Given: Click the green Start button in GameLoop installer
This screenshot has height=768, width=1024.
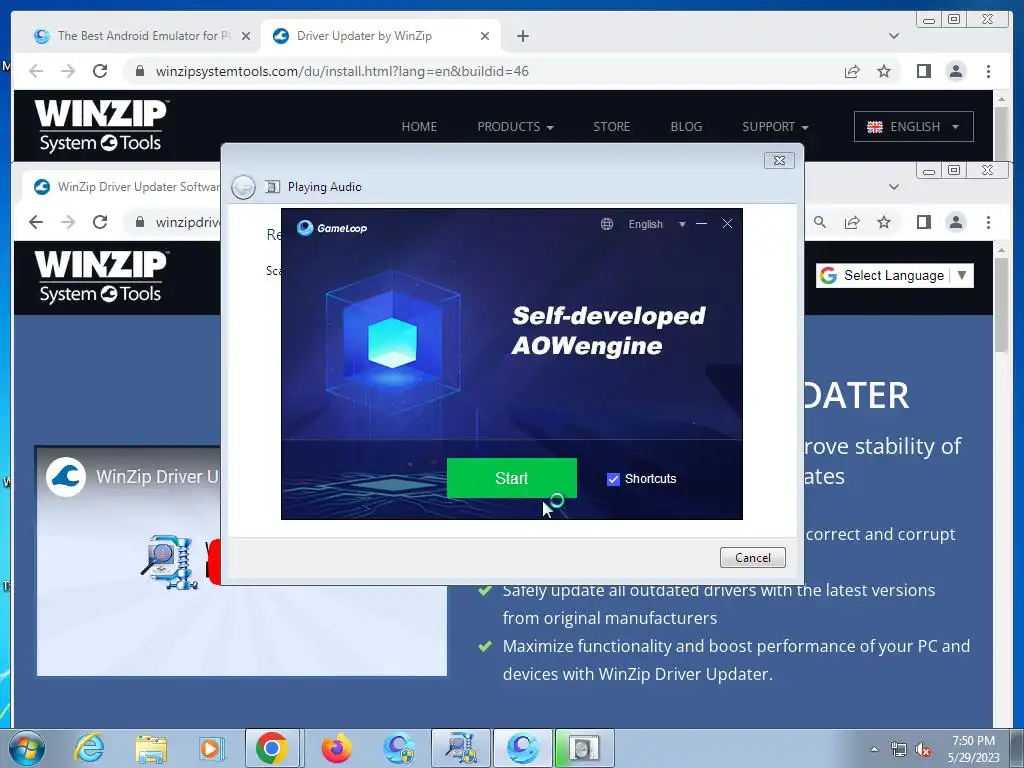Looking at the screenshot, I should (511, 478).
